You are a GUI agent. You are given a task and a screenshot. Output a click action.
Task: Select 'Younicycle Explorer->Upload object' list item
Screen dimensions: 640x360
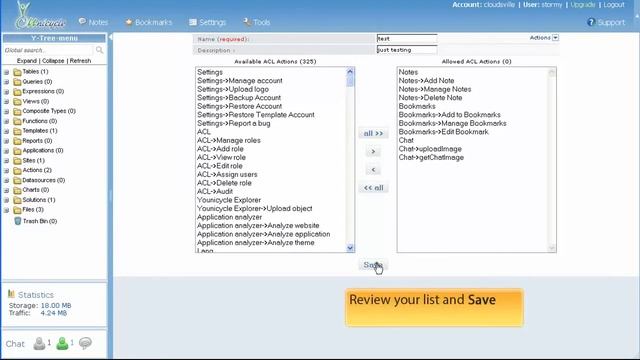tap(254, 209)
